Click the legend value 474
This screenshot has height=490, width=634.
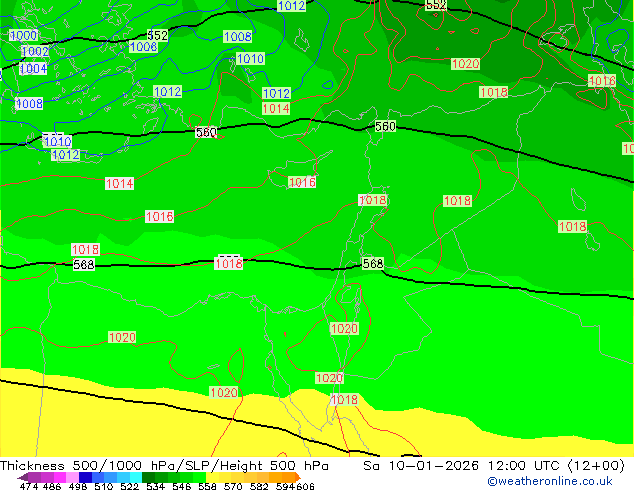pos(29,486)
